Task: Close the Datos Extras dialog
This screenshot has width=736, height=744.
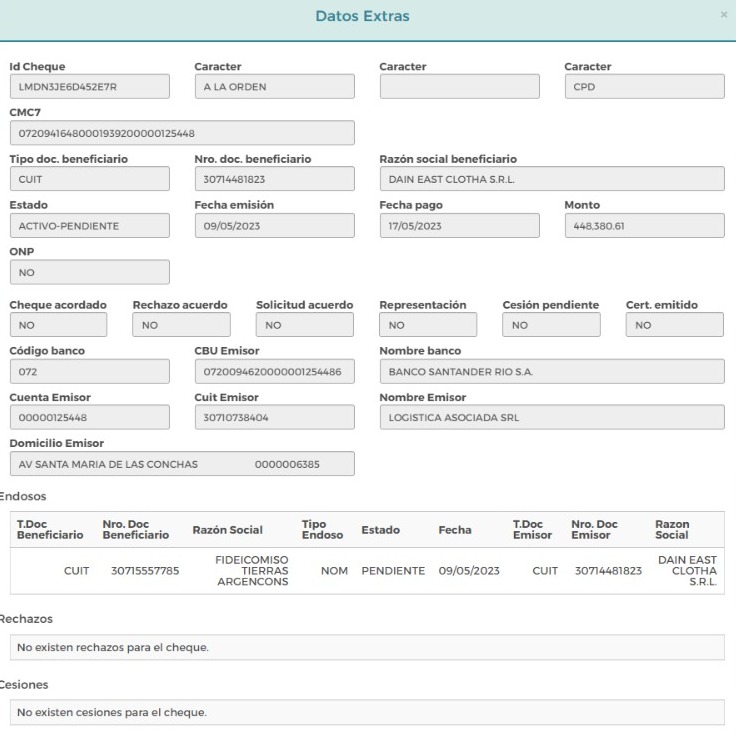Action: [723, 15]
